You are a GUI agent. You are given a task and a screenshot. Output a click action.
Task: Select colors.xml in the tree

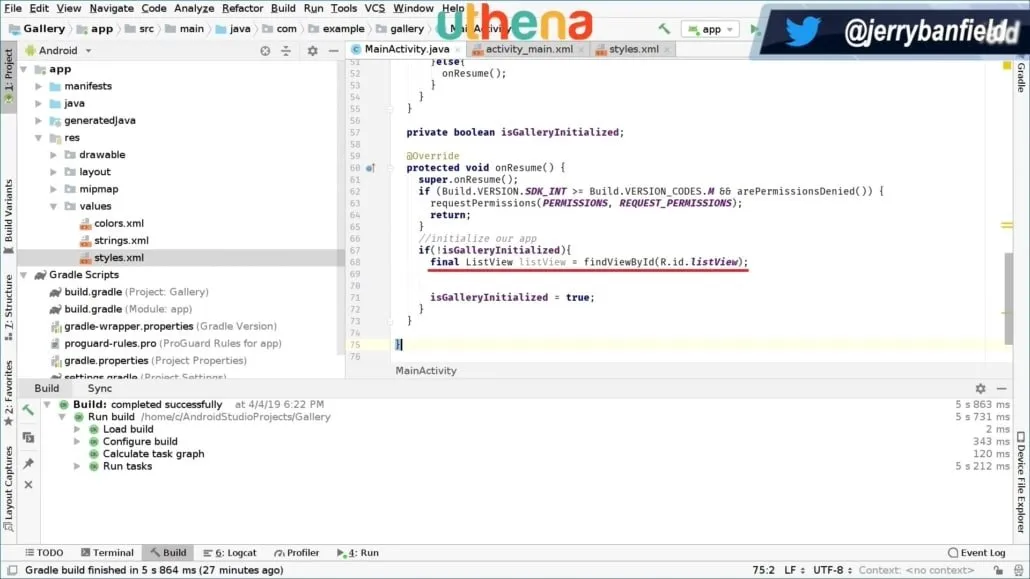(118, 223)
